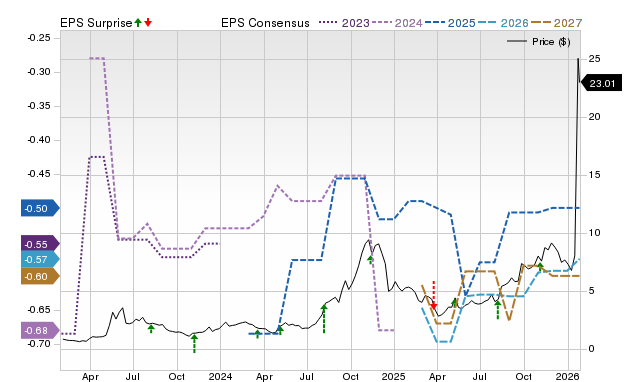Select the 2027 EPS Consensus legend entry
The width and height of the screenshot is (640, 382).
[x=556, y=23]
